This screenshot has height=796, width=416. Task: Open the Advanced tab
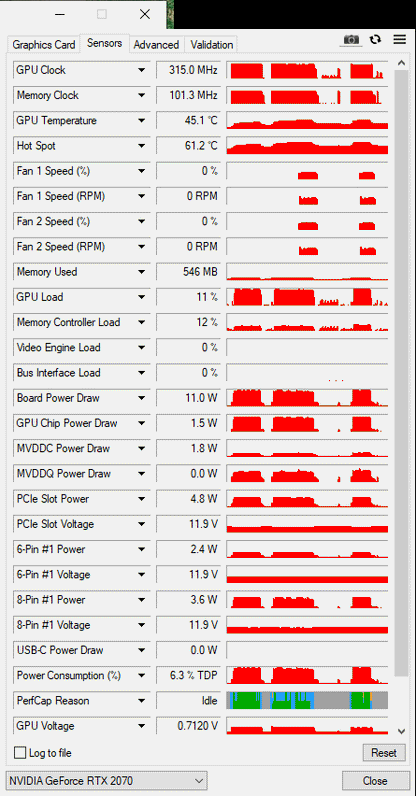coord(156,45)
